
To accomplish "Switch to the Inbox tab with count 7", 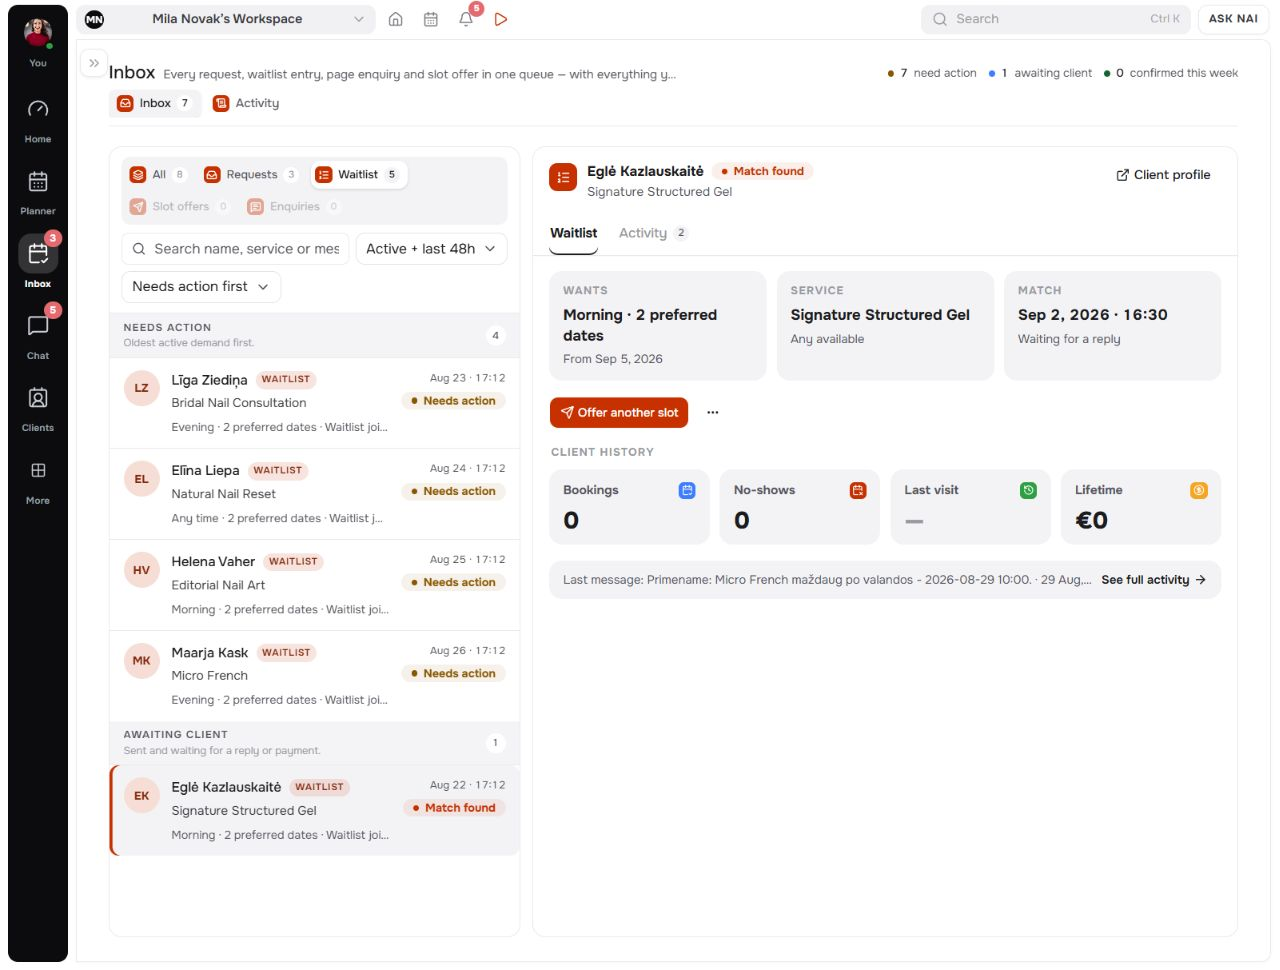I will pyautogui.click(x=155, y=103).
